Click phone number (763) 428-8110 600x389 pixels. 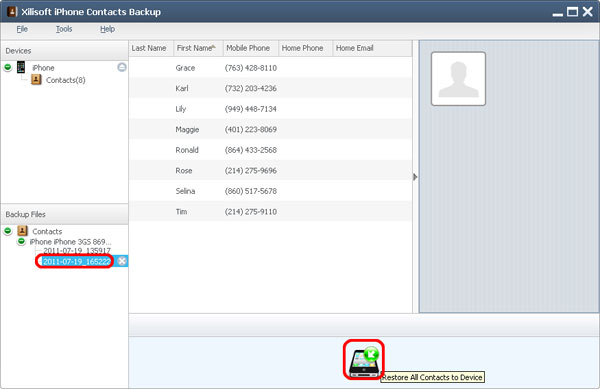coord(251,68)
